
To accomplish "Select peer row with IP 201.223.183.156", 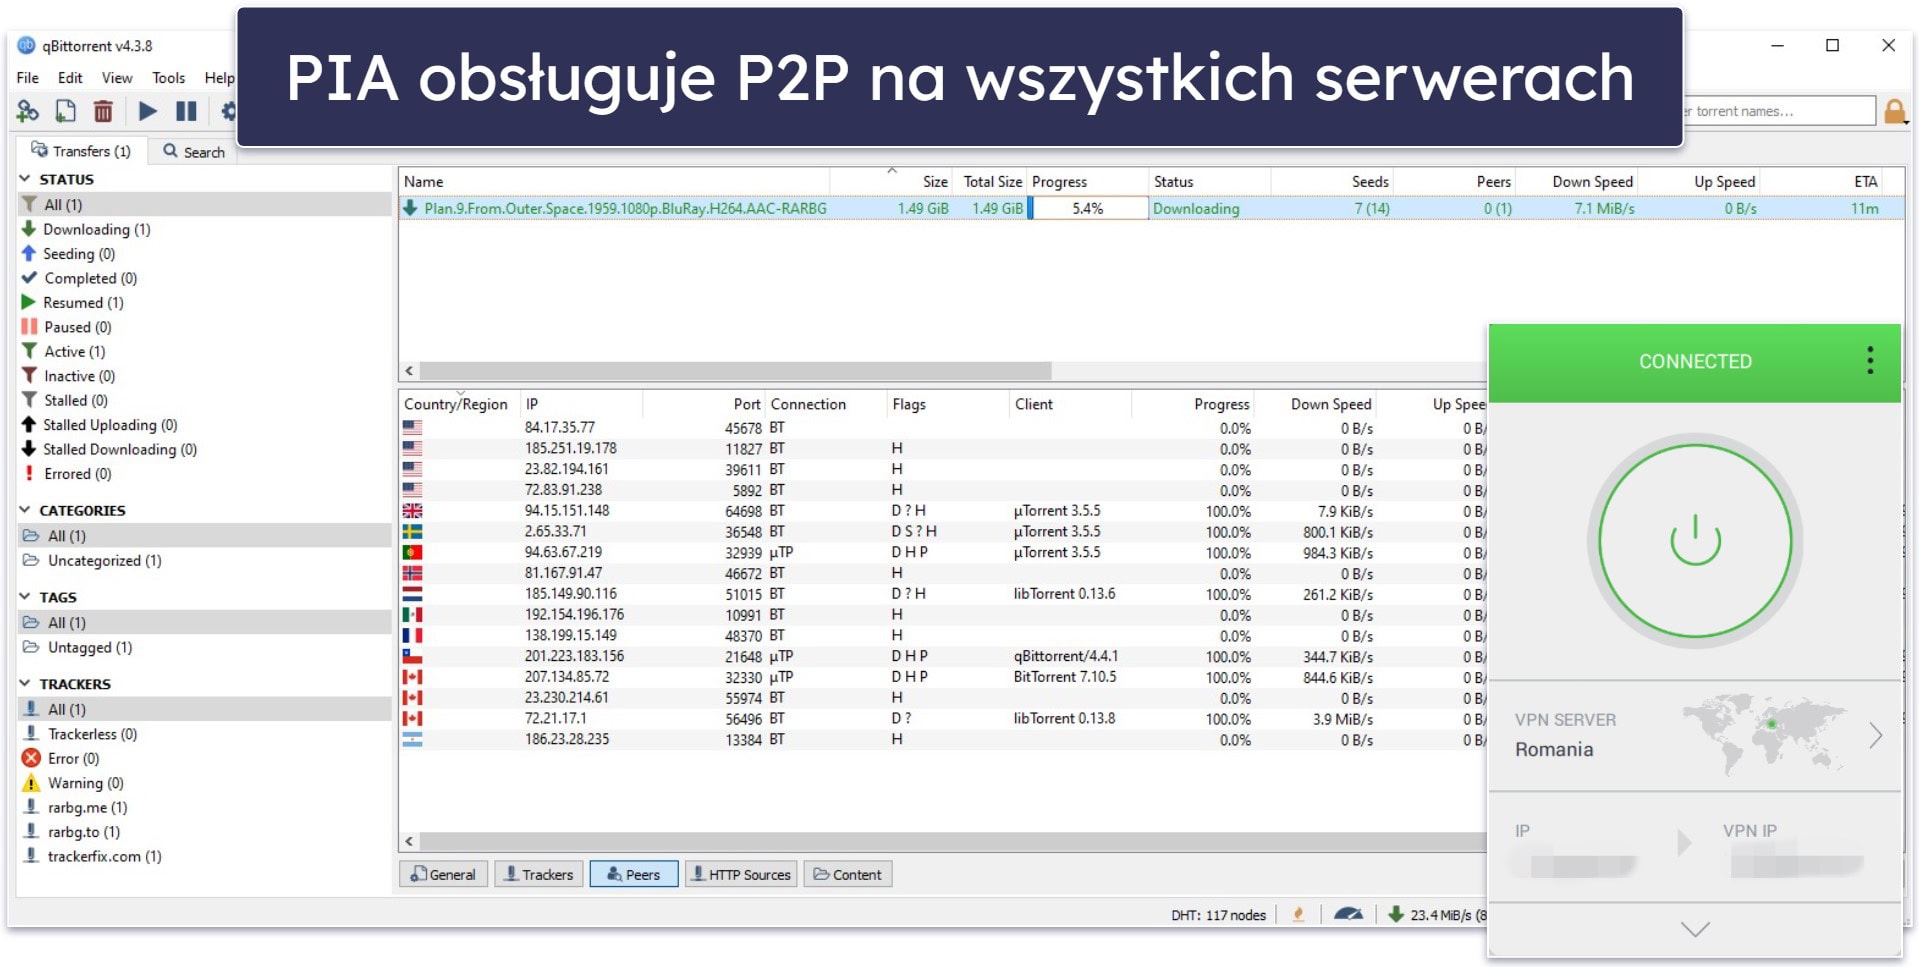I will [943, 656].
